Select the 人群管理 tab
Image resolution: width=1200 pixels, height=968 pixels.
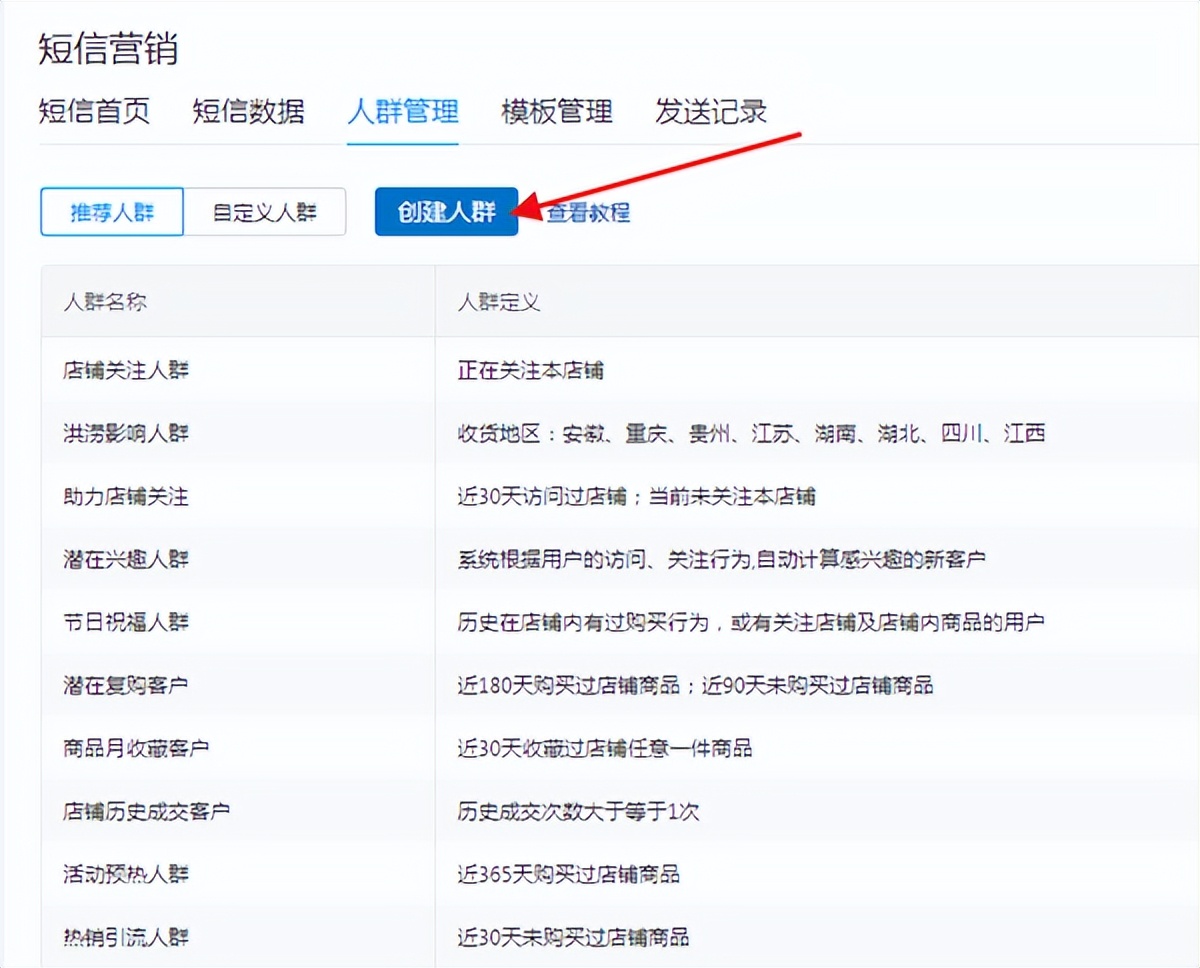[x=403, y=111]
